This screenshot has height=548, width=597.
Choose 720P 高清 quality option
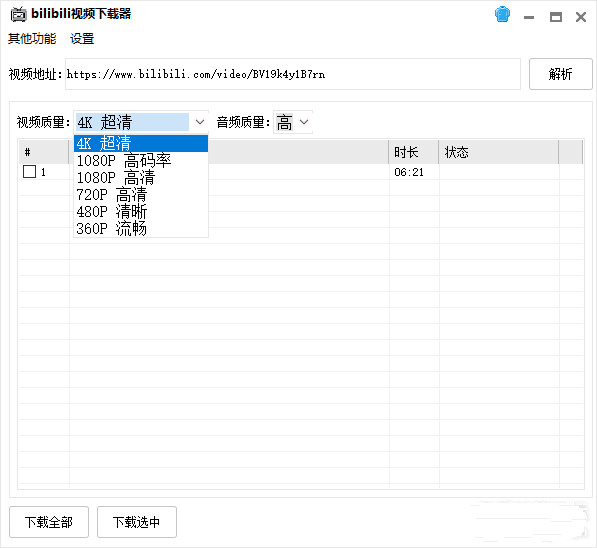[141, 195]
